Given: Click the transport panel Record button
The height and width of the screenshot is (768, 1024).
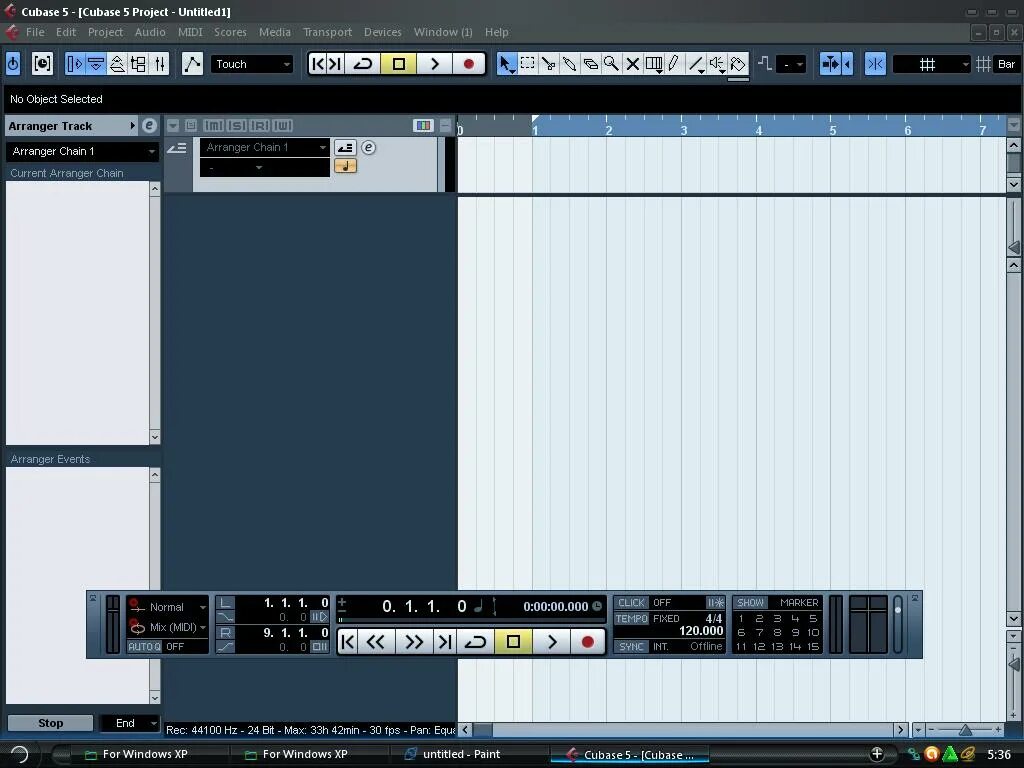Looking at the screenshot, I should [587, 642].
